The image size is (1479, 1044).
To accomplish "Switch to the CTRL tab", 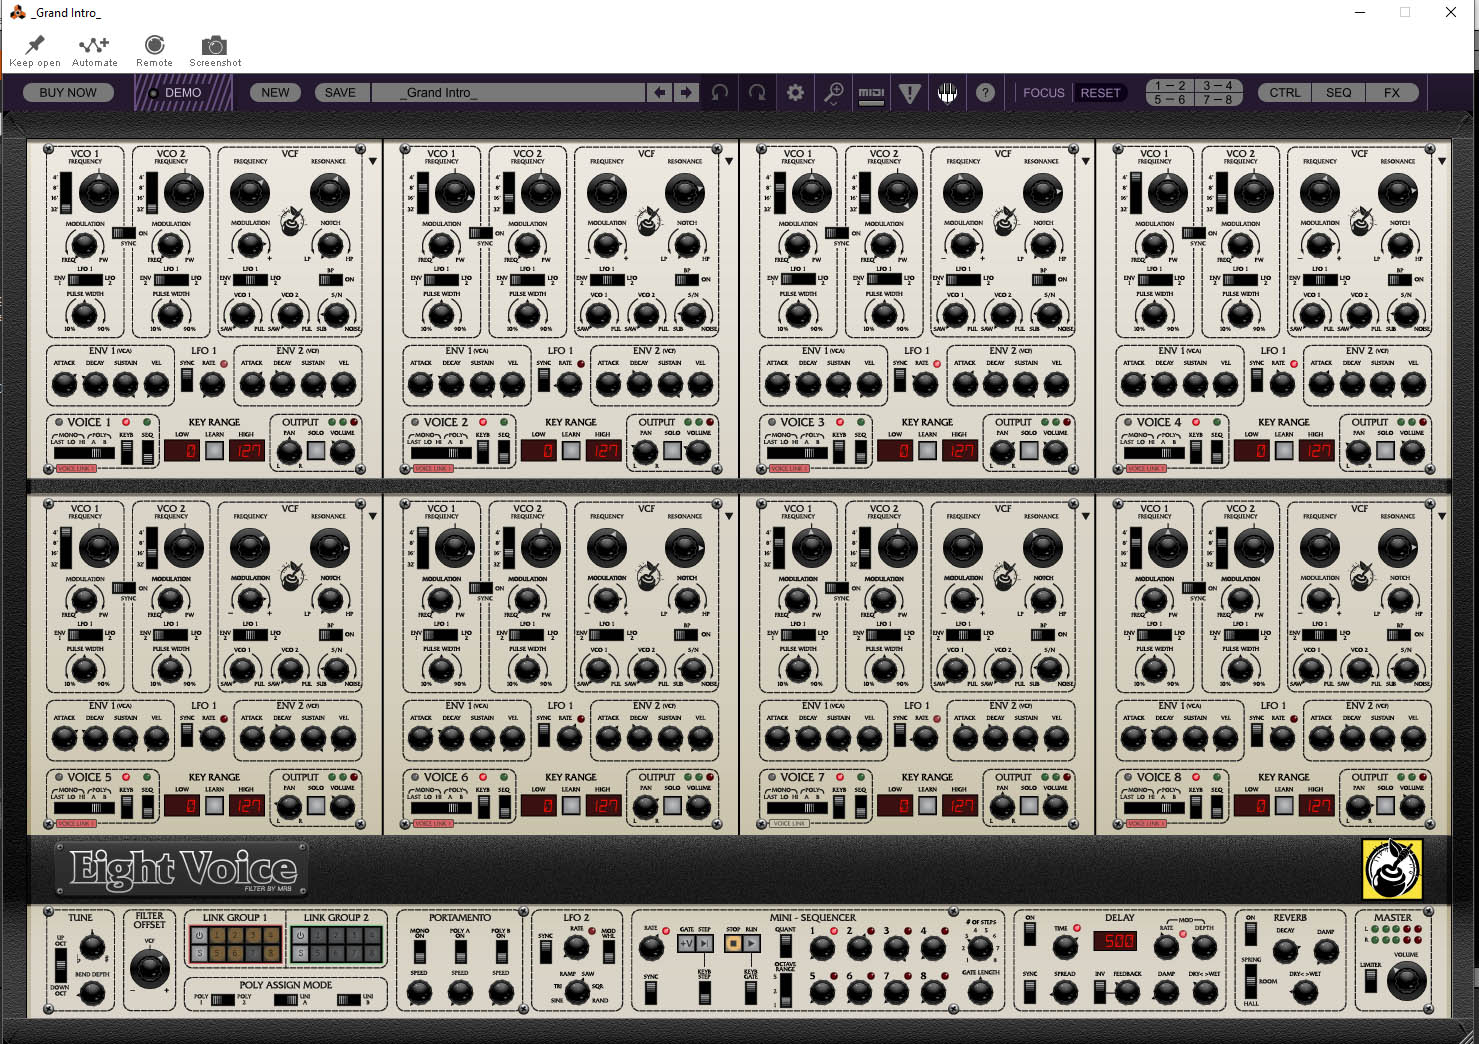I will point(1284,93).
